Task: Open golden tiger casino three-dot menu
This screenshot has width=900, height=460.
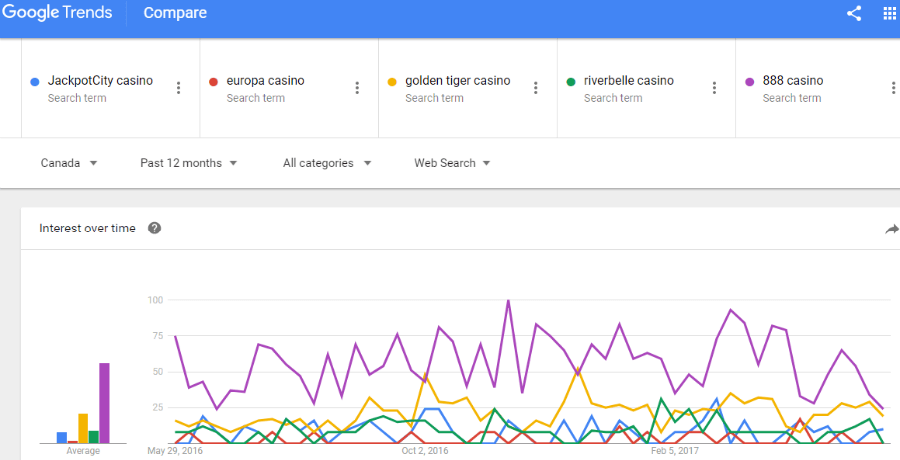Action: [x=536, y=88]
